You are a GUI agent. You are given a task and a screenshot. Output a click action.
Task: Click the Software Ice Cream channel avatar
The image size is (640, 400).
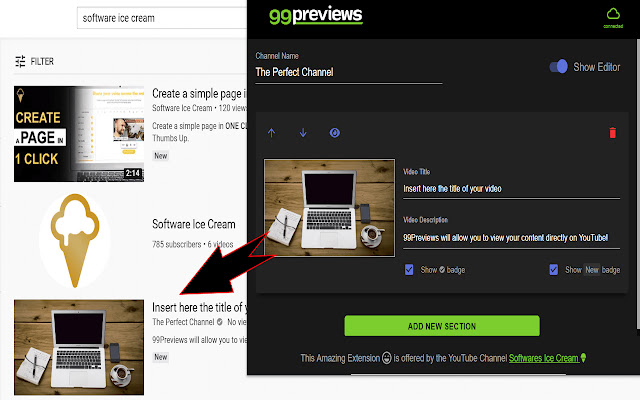tap(75, 240)
